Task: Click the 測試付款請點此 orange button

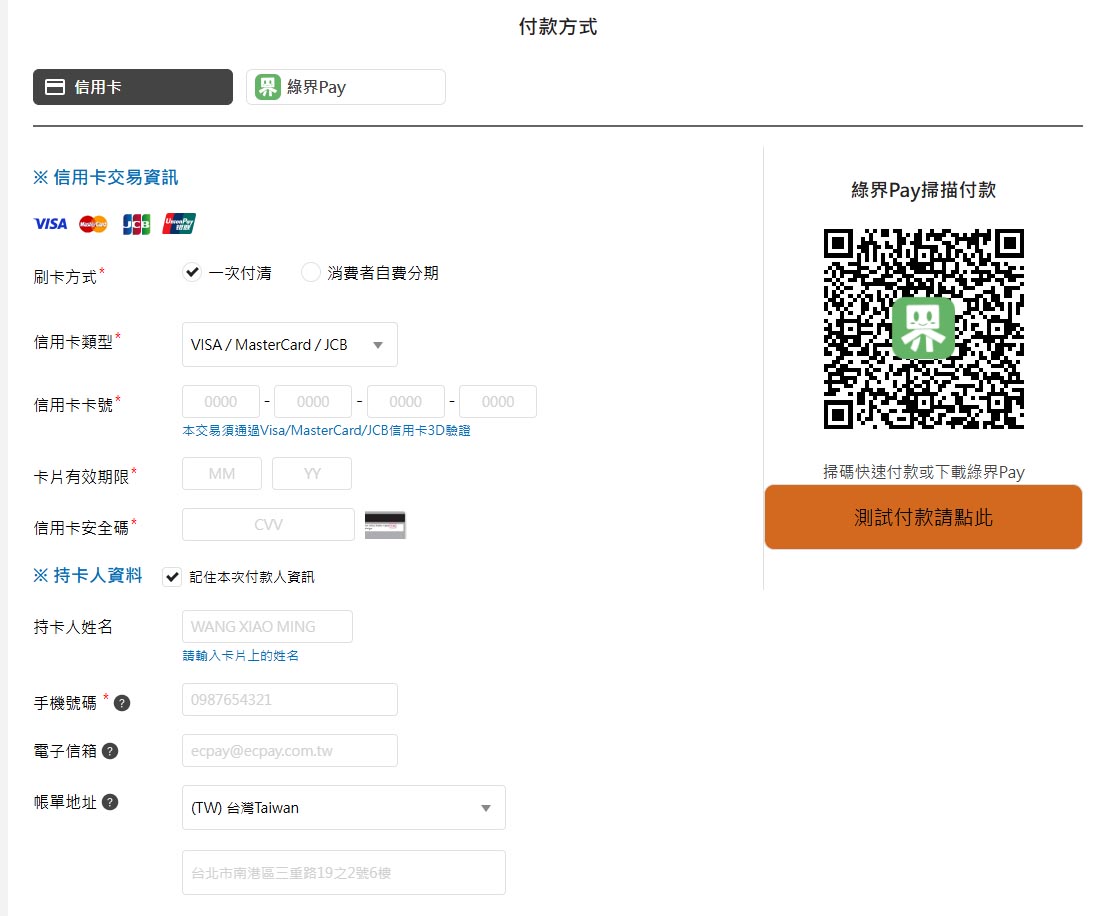Action: pyautogui.click(x=923, y=517)
